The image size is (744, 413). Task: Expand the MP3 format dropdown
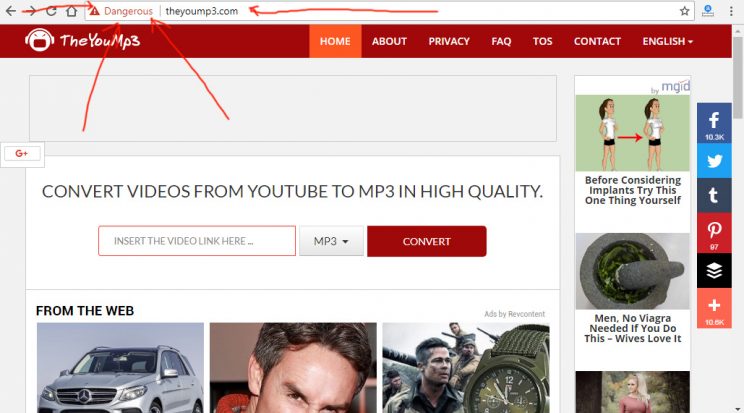tap(331, 241)
